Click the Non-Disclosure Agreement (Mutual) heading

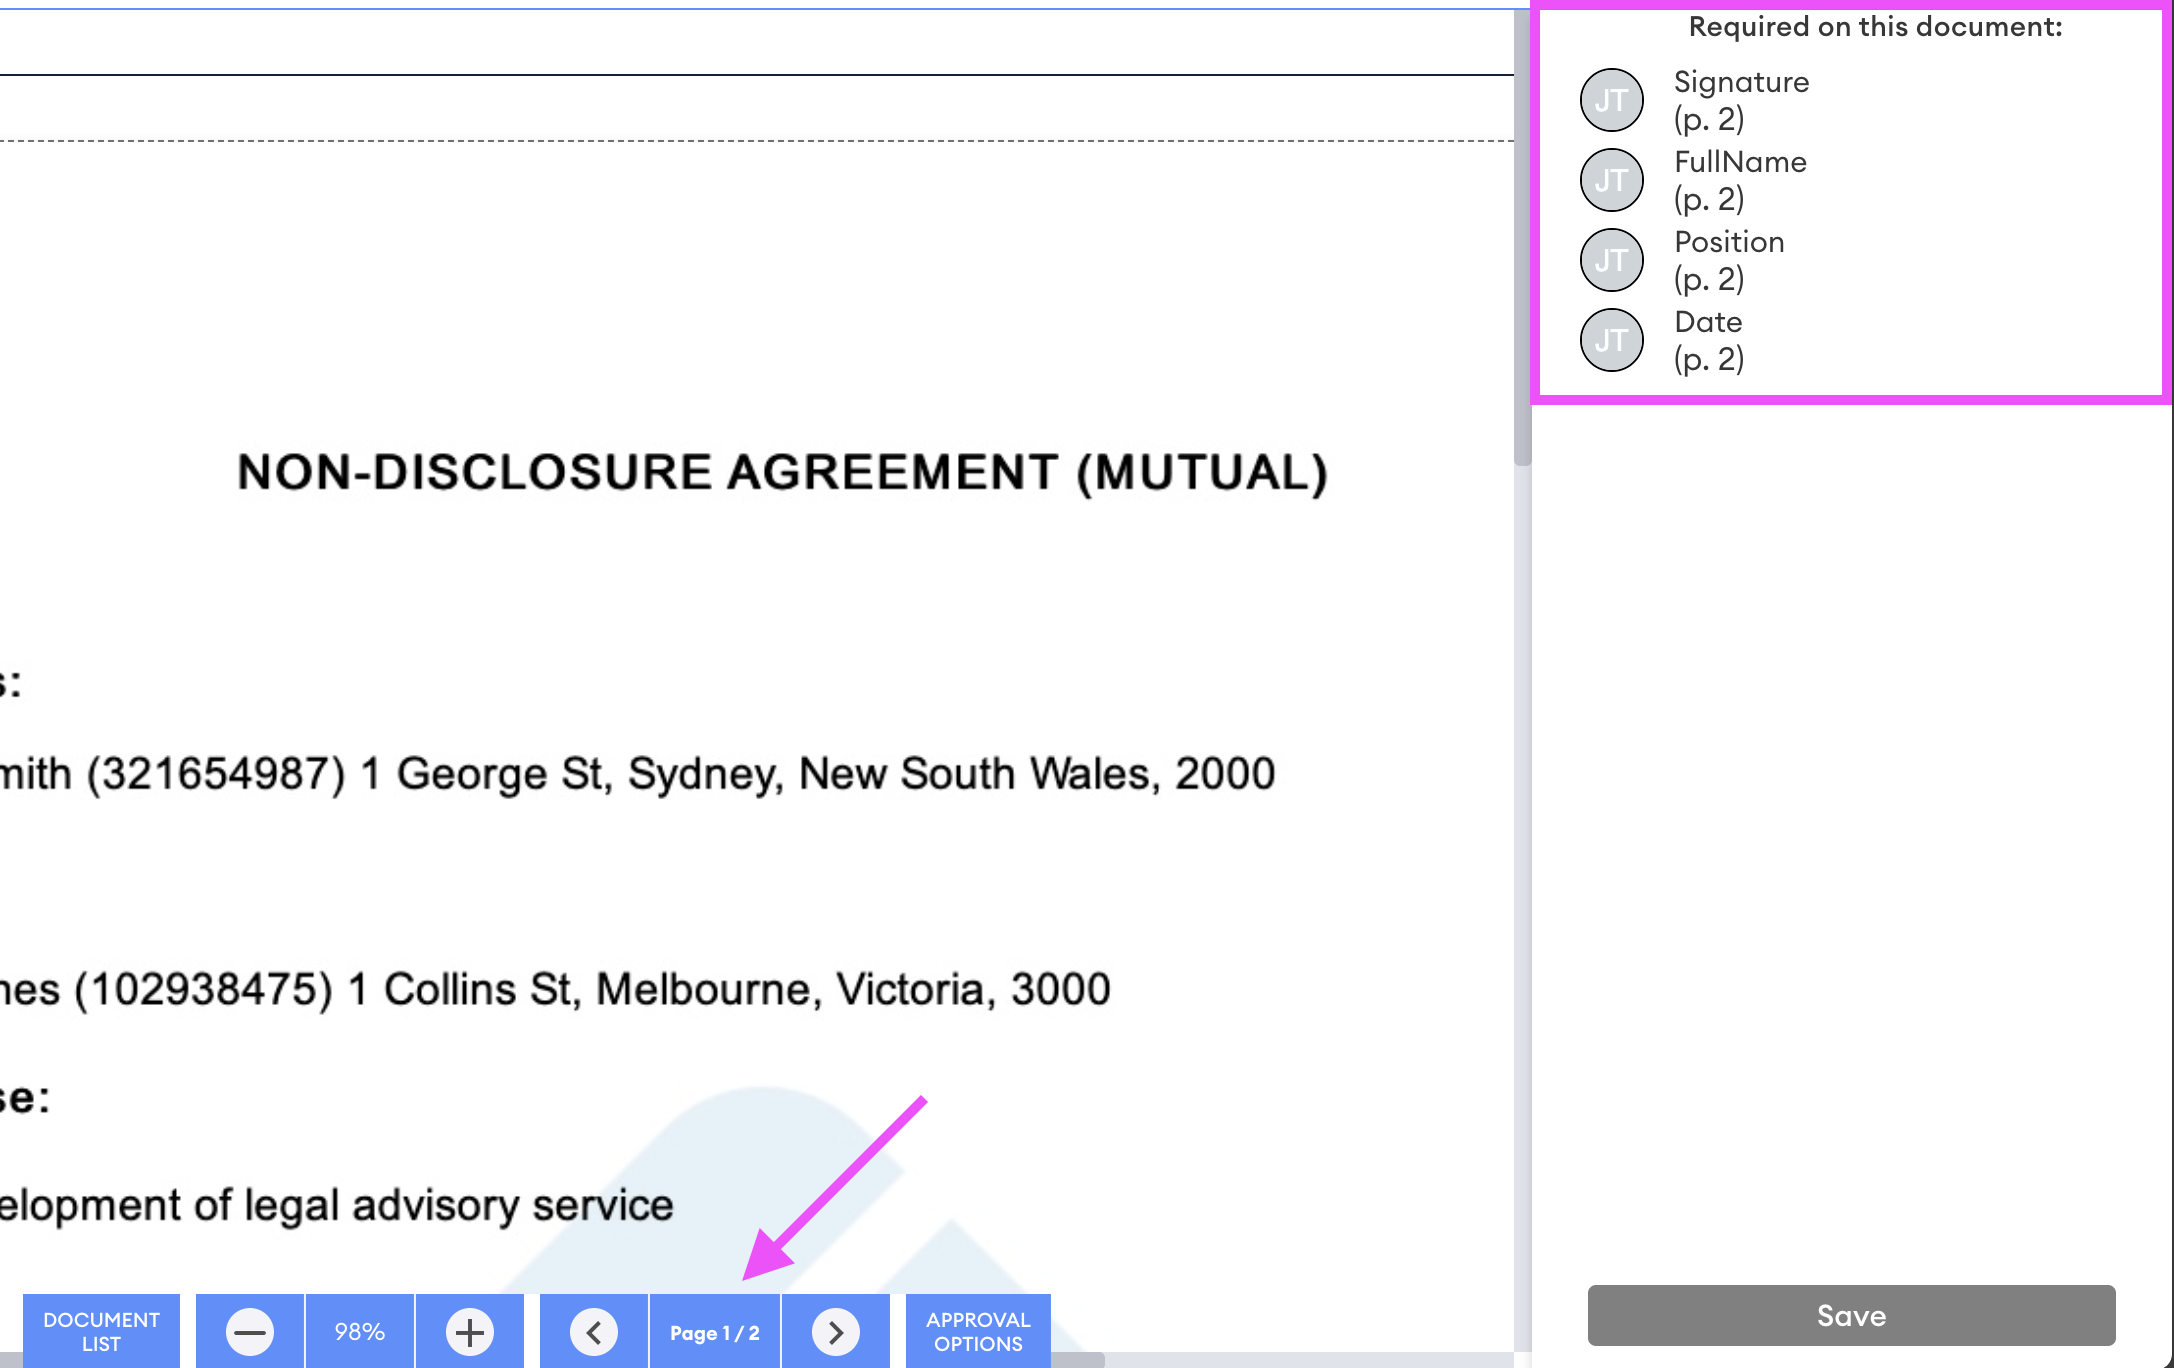783,472
